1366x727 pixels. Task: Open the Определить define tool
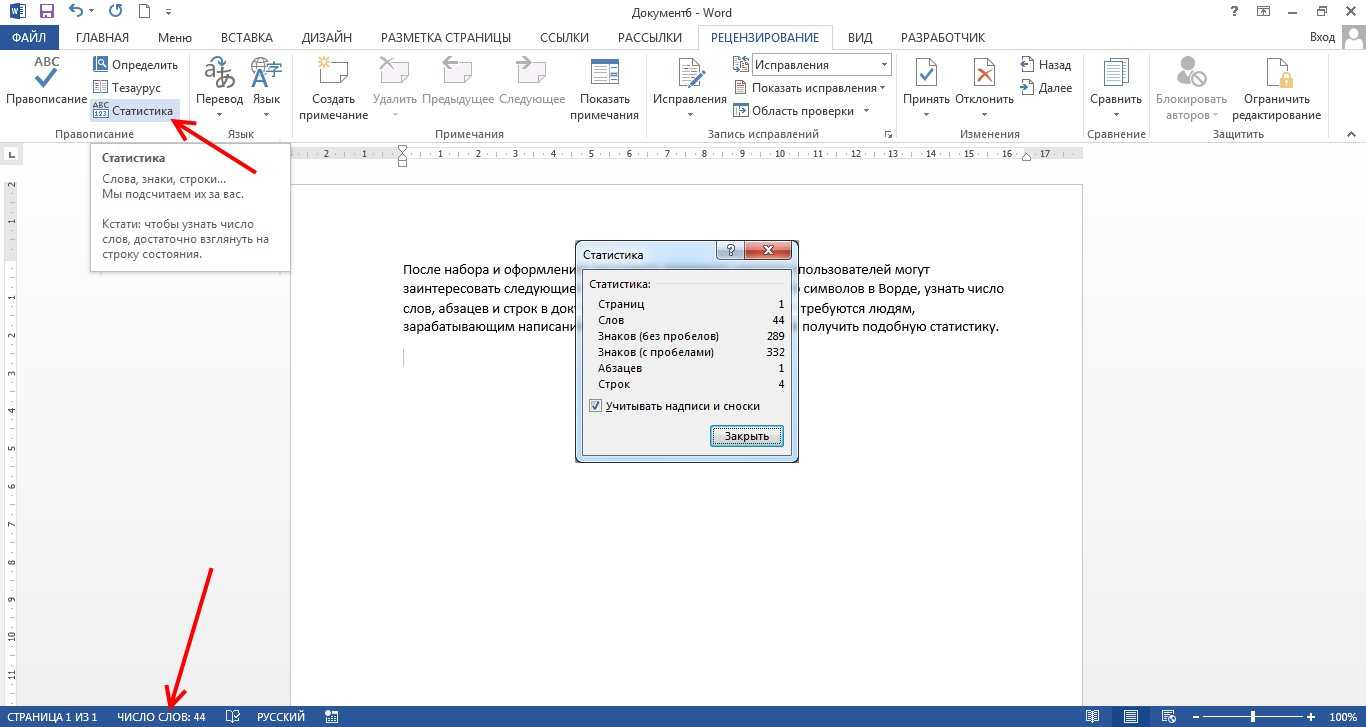135,65
